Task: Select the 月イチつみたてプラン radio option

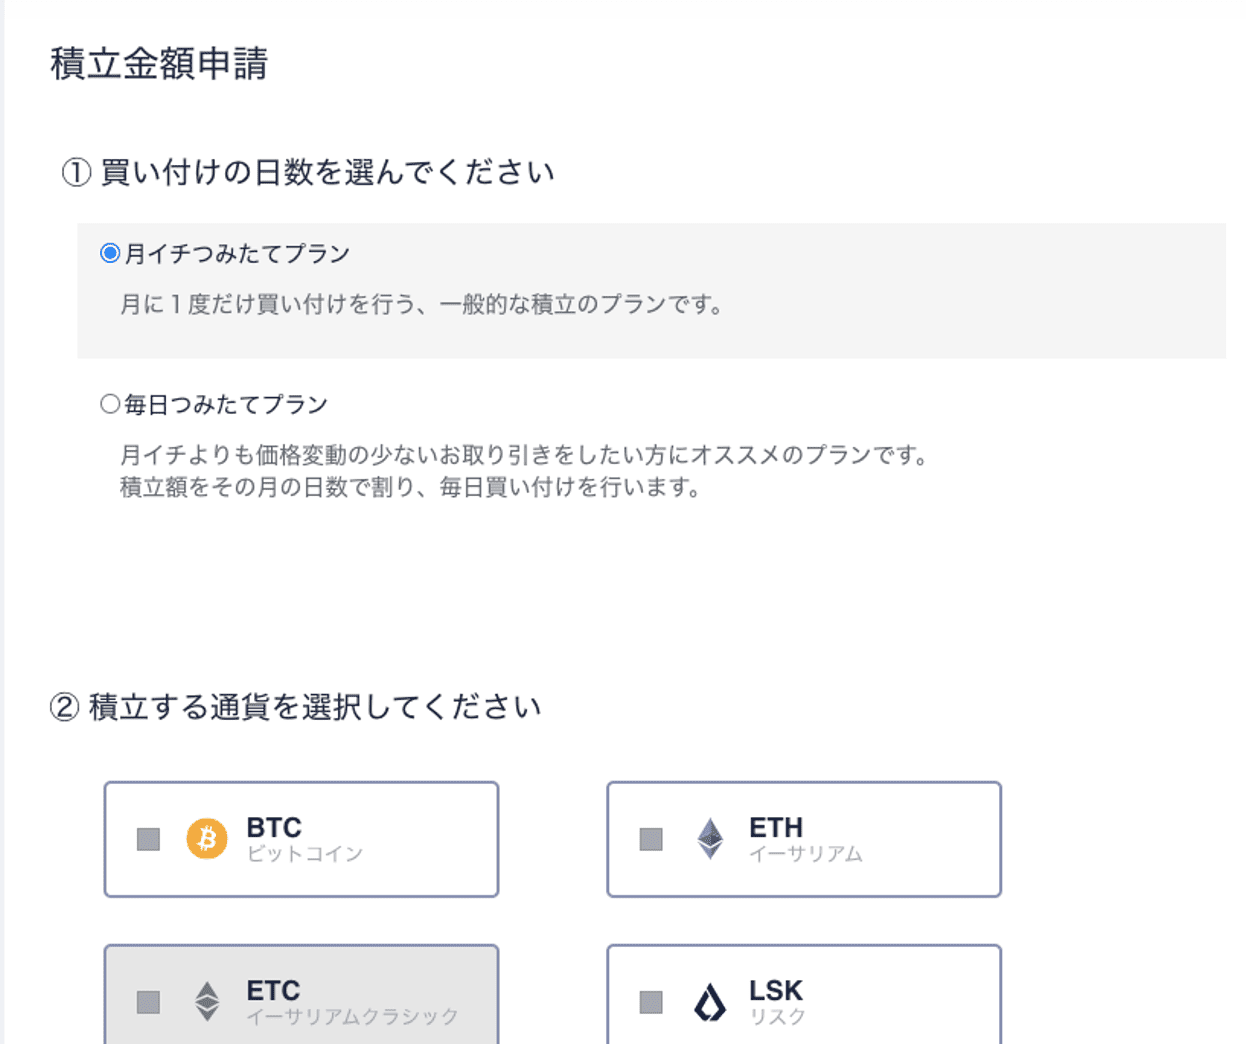Action: pyautogui.click(x=107, y=254)
